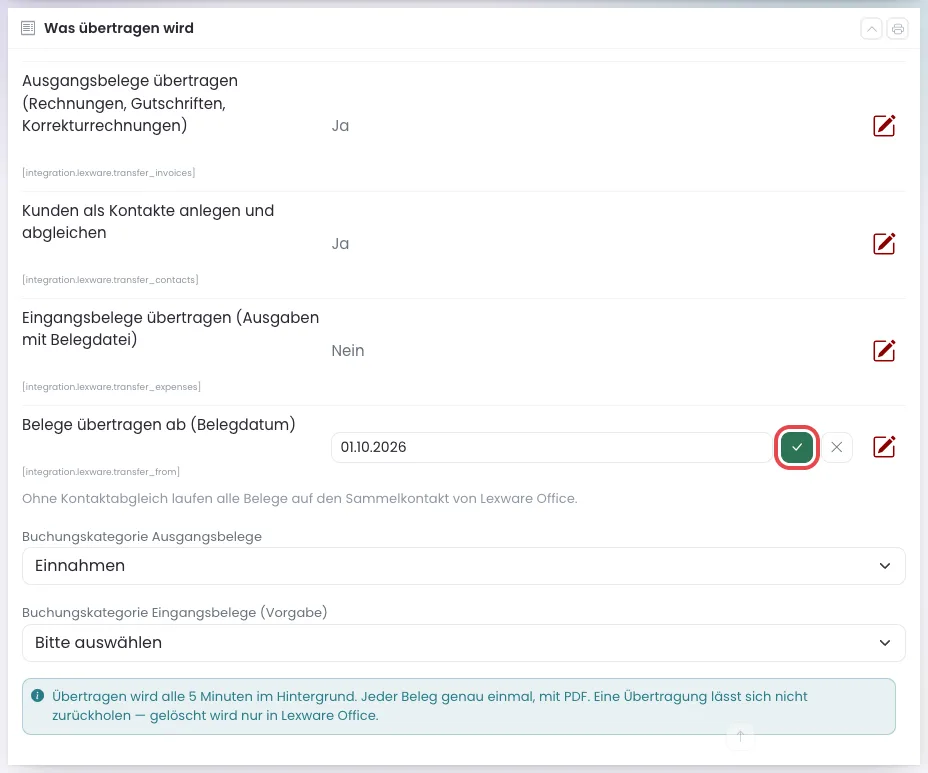Image resolution: width=928 pixels, height=773 pixels.
Task: Click the print icon in the panel header
Action: click(897, 28)
